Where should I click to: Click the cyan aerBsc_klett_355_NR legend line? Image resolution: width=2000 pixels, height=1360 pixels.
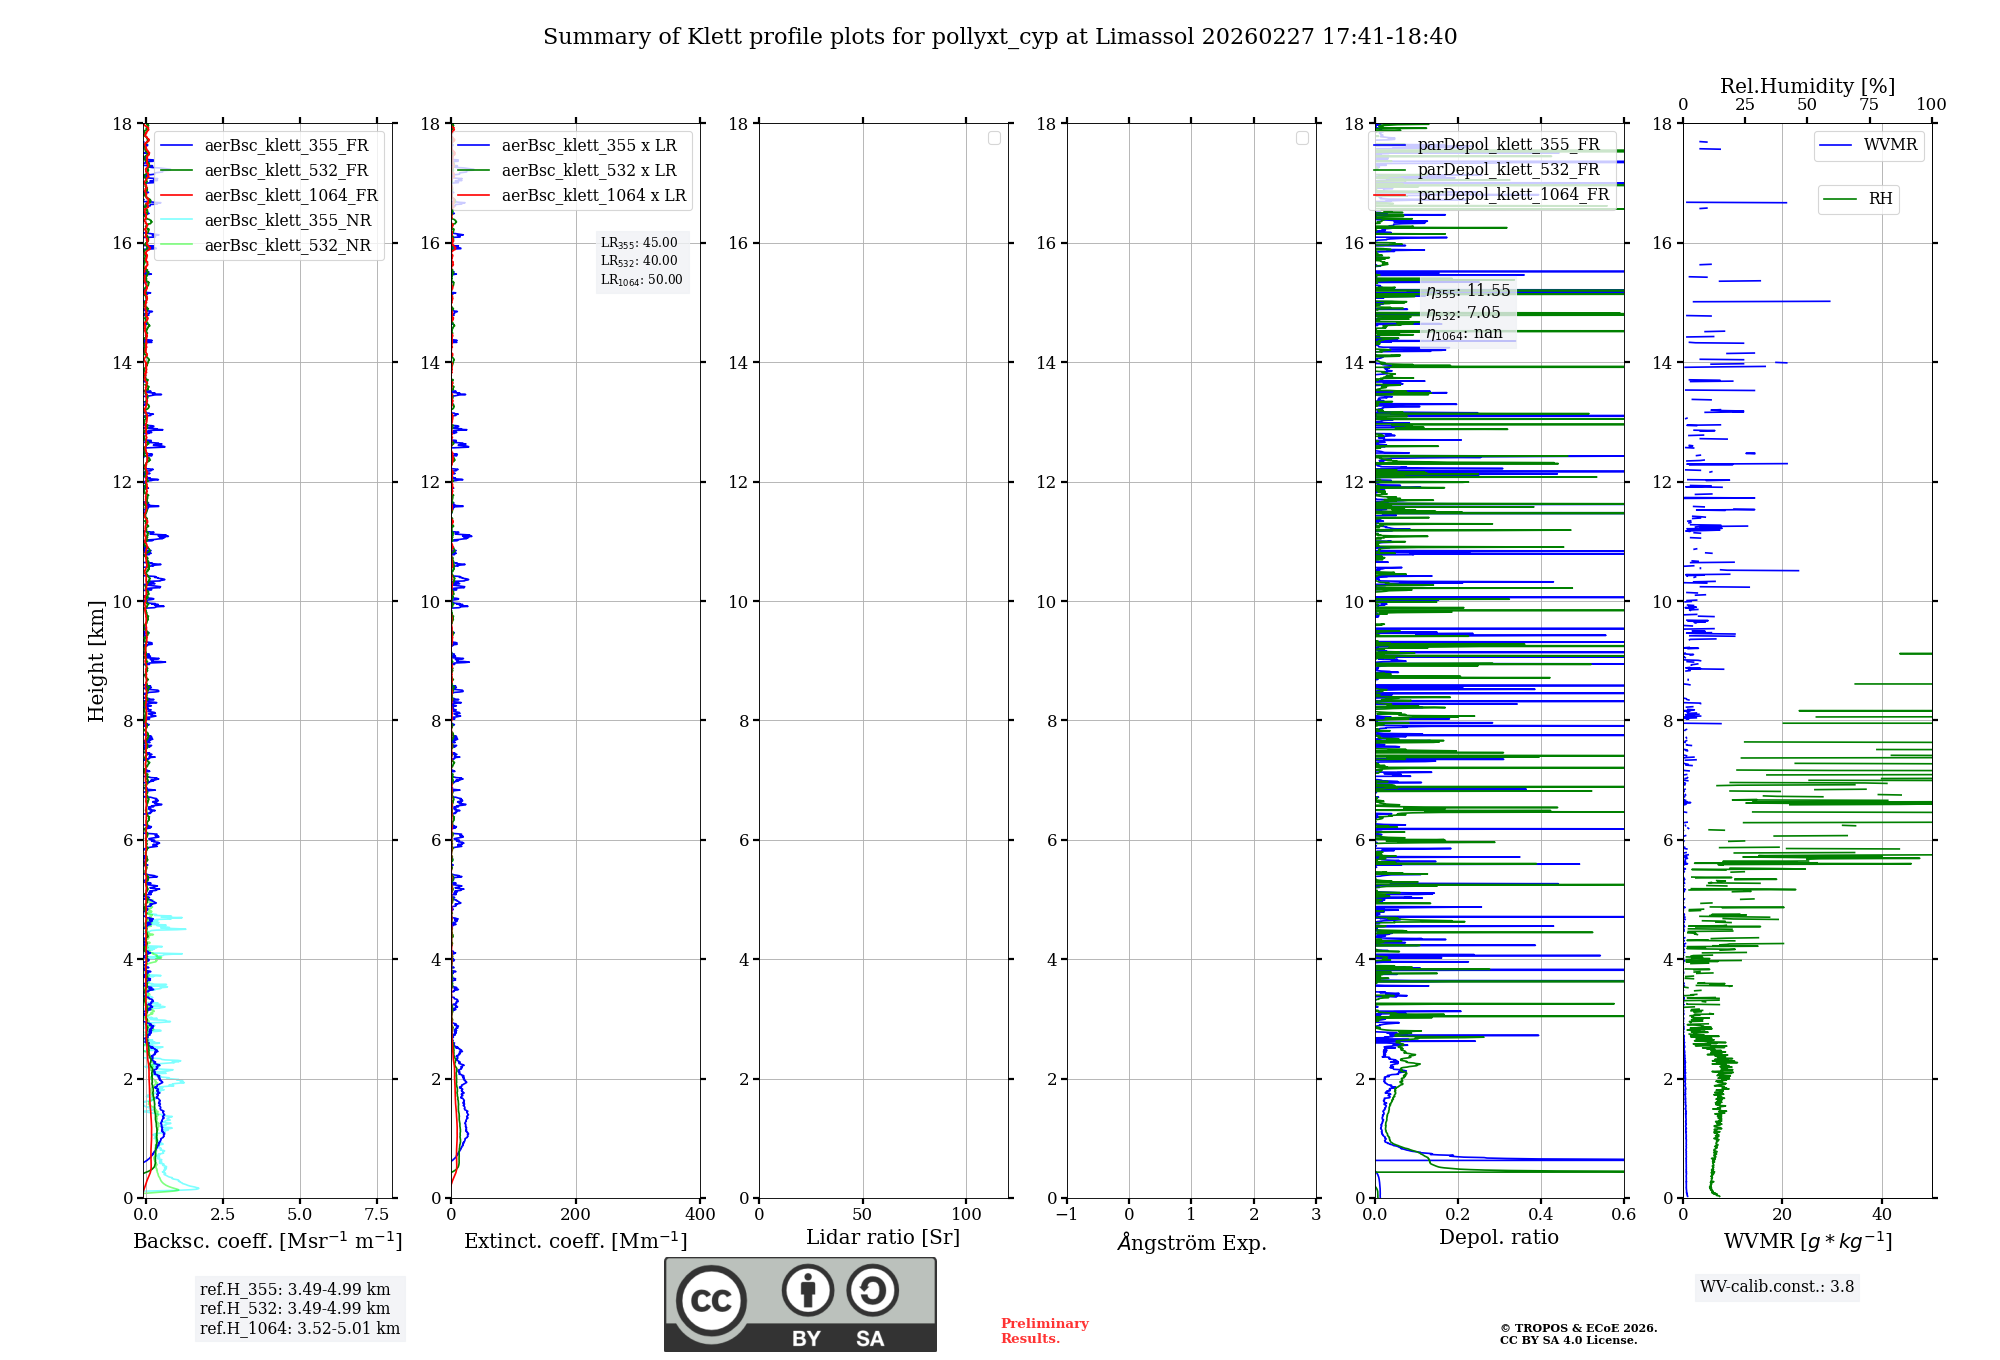pos(176,221)
